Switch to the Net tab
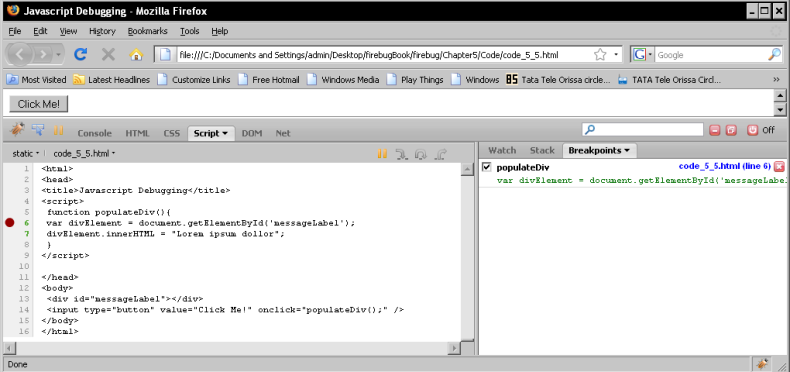Image resolution: width=790 pixels, height=372 pixels. click(283, 134)
